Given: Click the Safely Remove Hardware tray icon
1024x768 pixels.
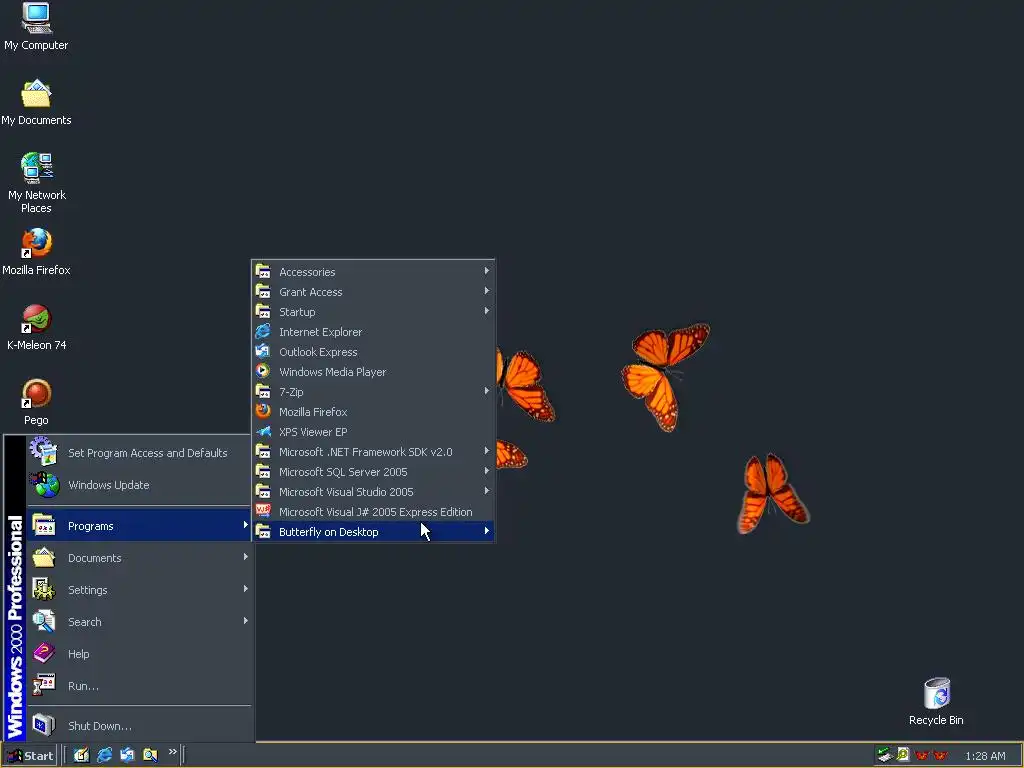Looking at the screenshot, I should [x=884, y=755].
